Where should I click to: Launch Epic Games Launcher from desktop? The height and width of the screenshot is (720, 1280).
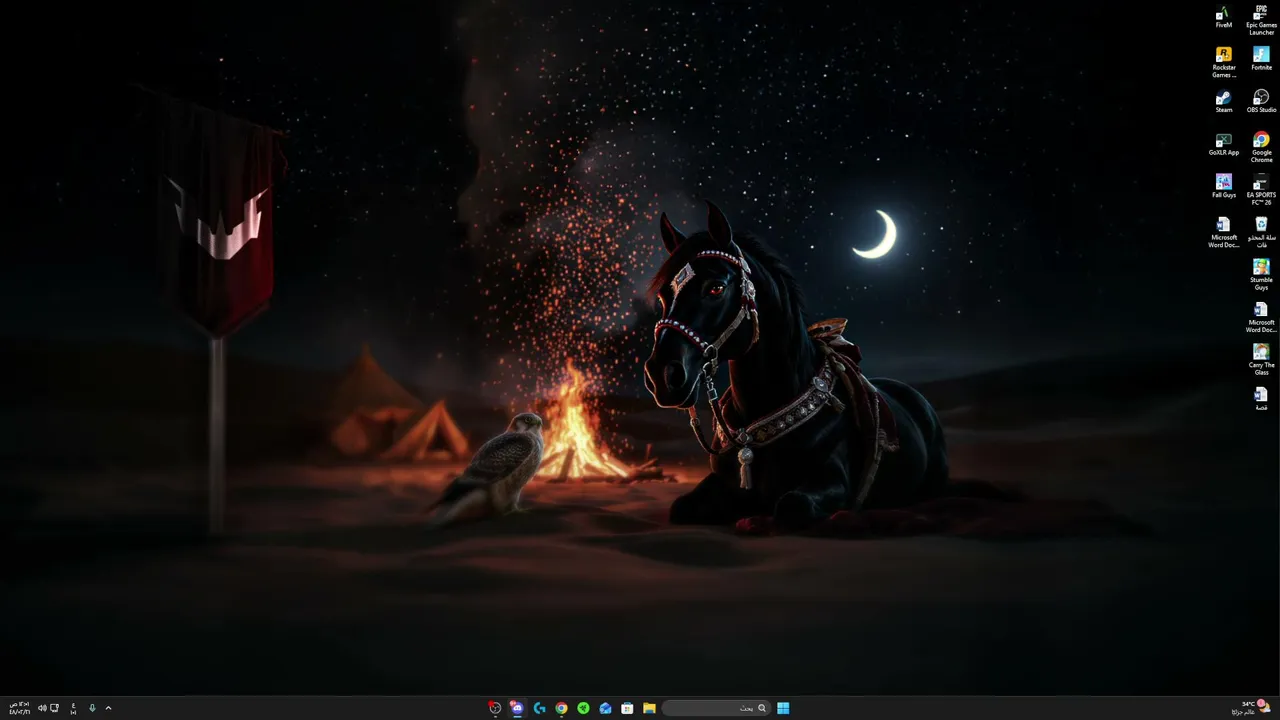1261,20
